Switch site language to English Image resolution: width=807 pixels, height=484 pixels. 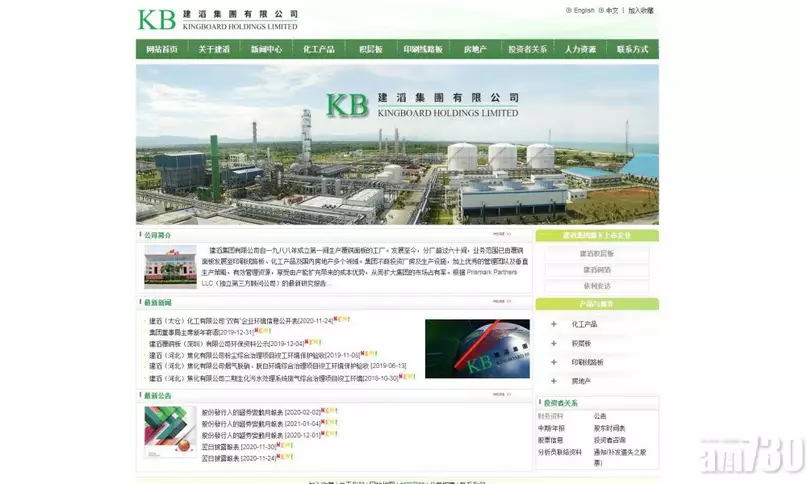pos(584,10)
